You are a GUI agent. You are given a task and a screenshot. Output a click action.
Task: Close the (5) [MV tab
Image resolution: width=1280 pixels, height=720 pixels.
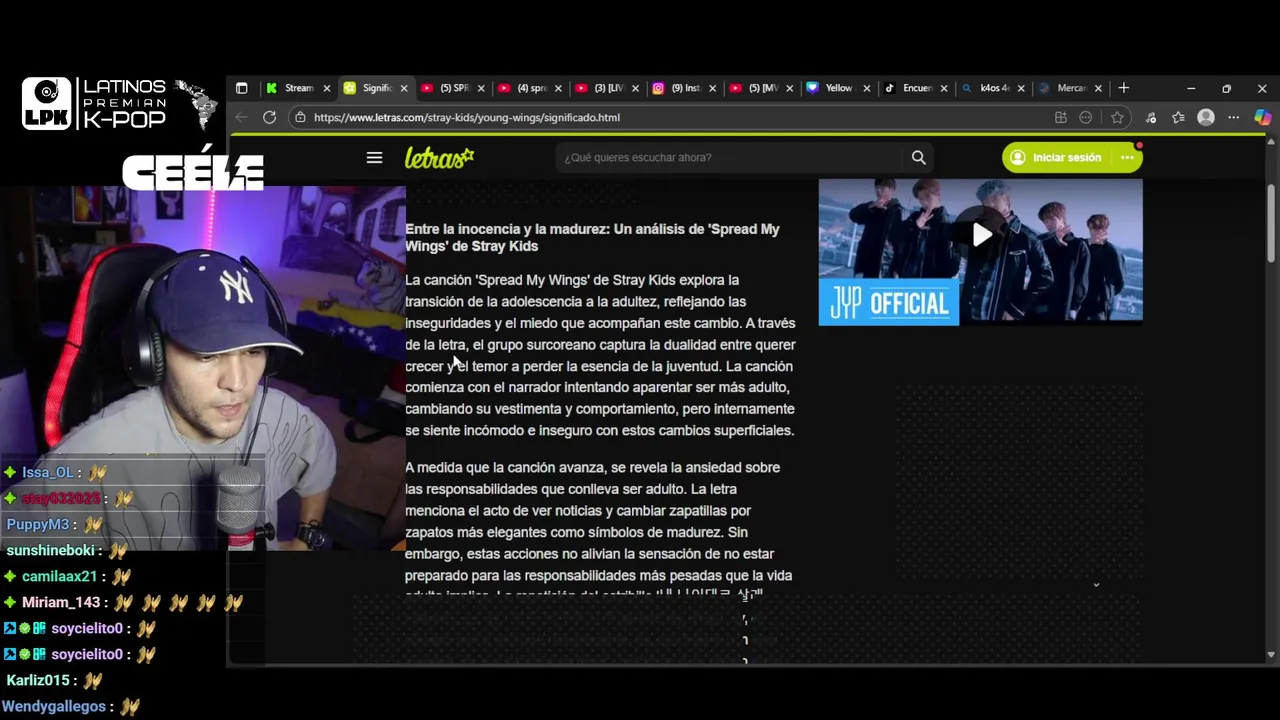tap(789, 88)
